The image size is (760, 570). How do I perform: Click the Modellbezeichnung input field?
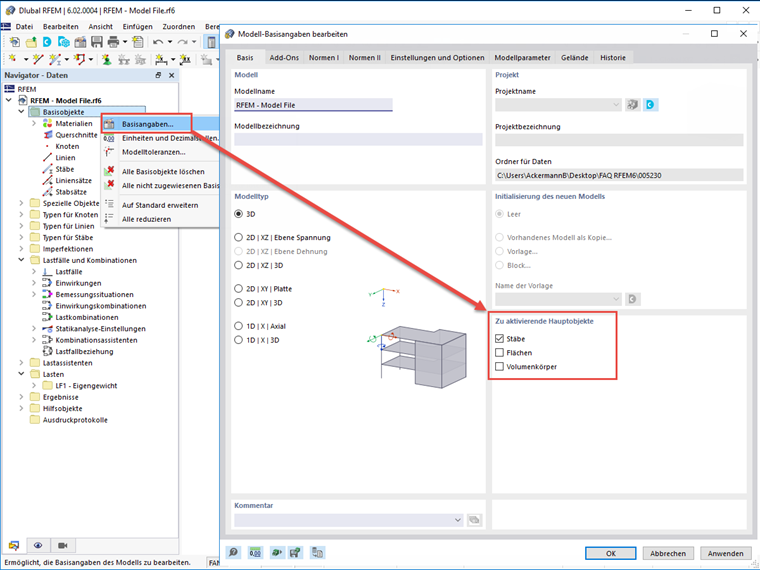358,140
